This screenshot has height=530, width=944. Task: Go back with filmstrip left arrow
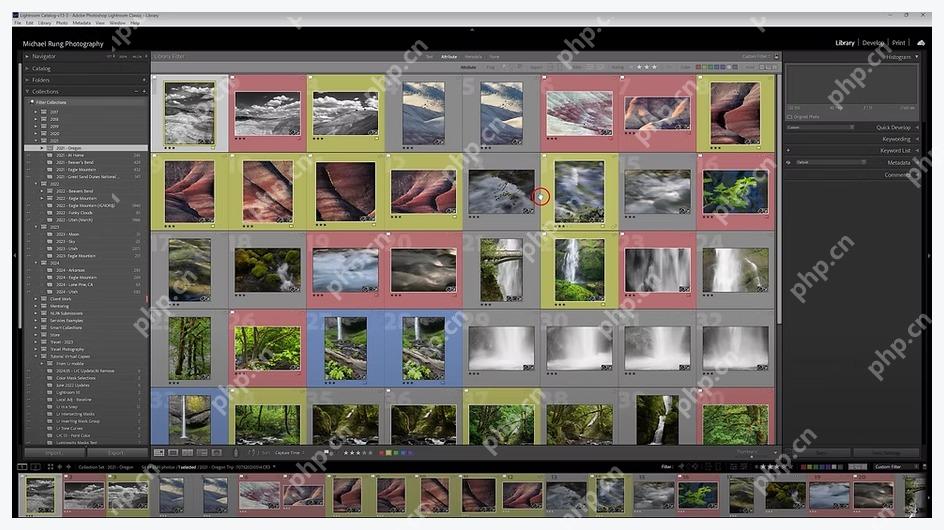[x=60, y=467]
